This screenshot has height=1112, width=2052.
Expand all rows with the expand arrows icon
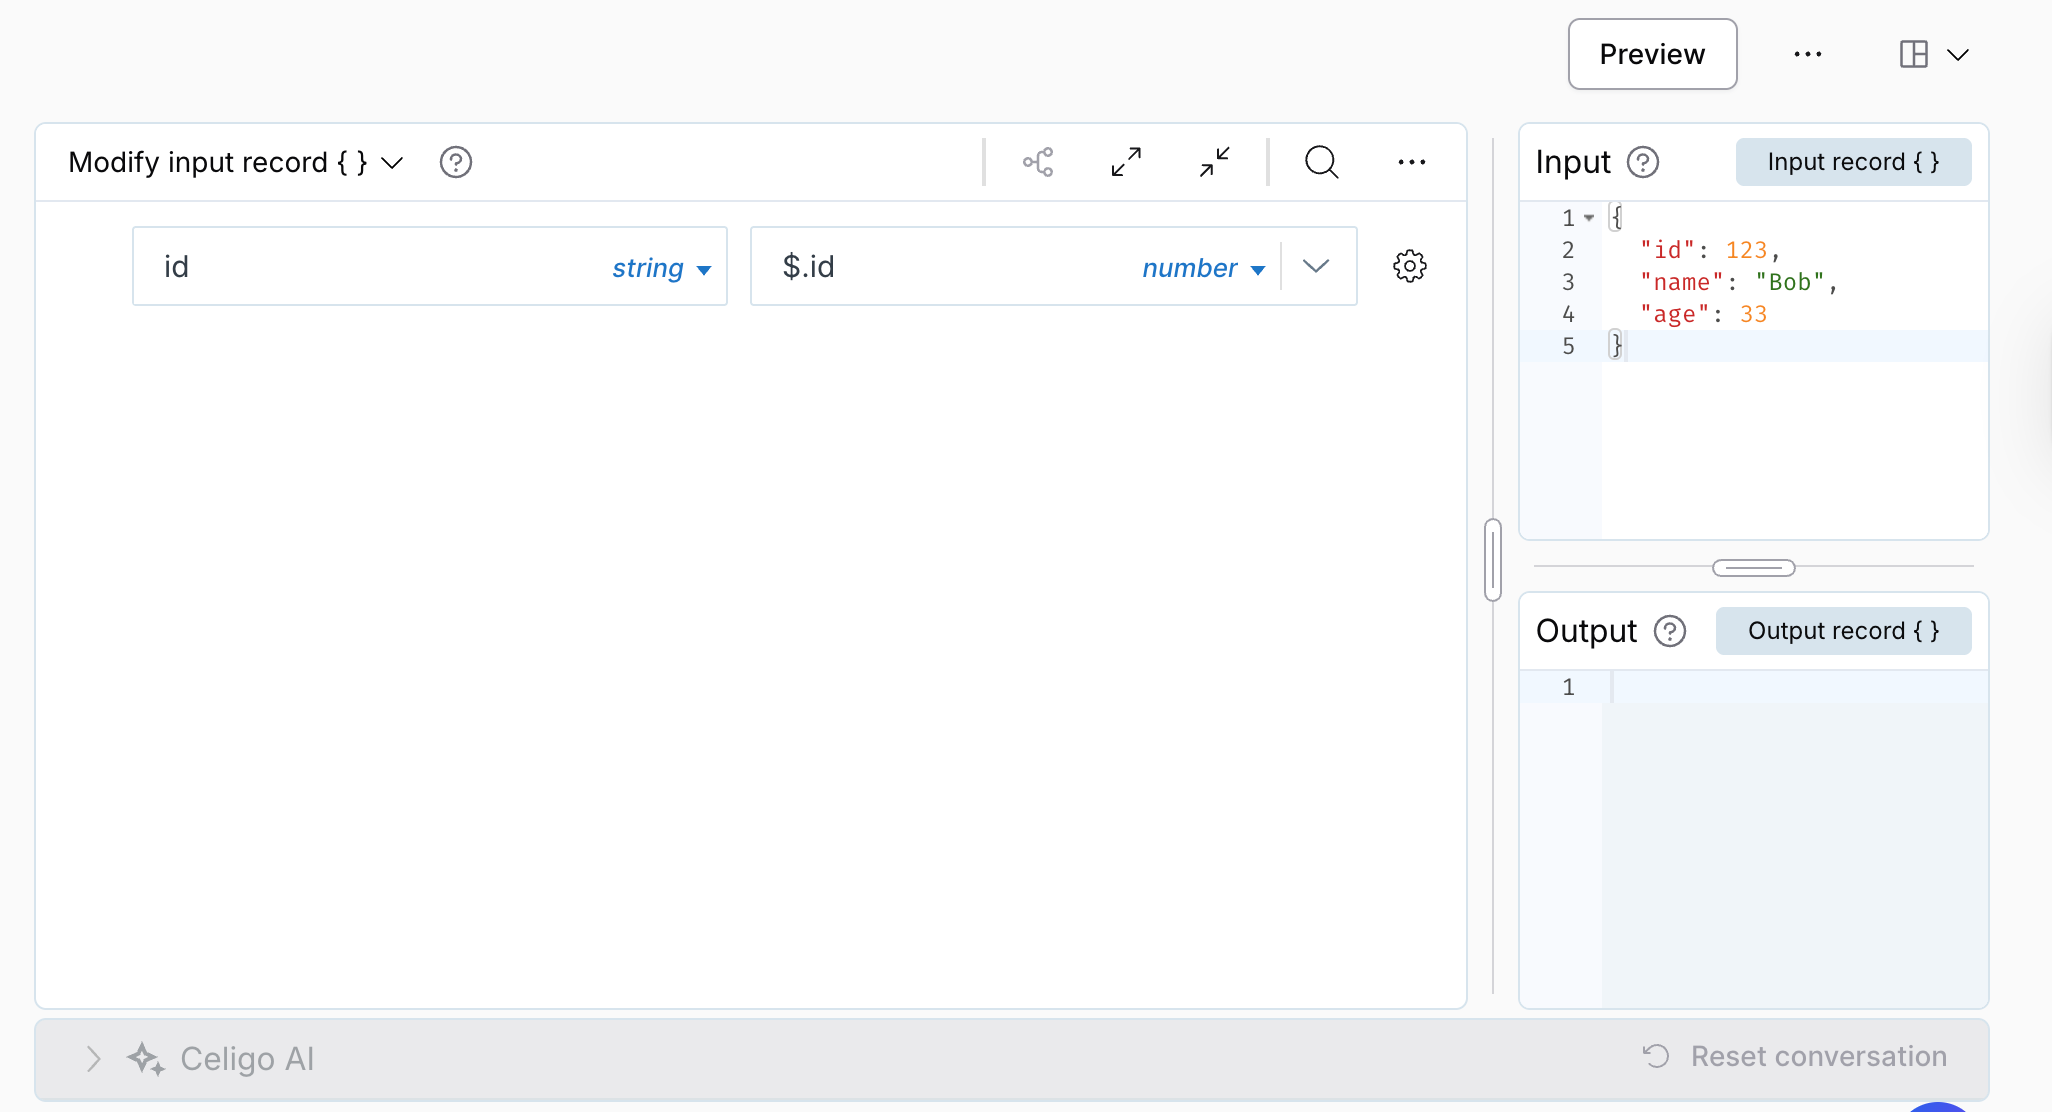coord(1126,162)
